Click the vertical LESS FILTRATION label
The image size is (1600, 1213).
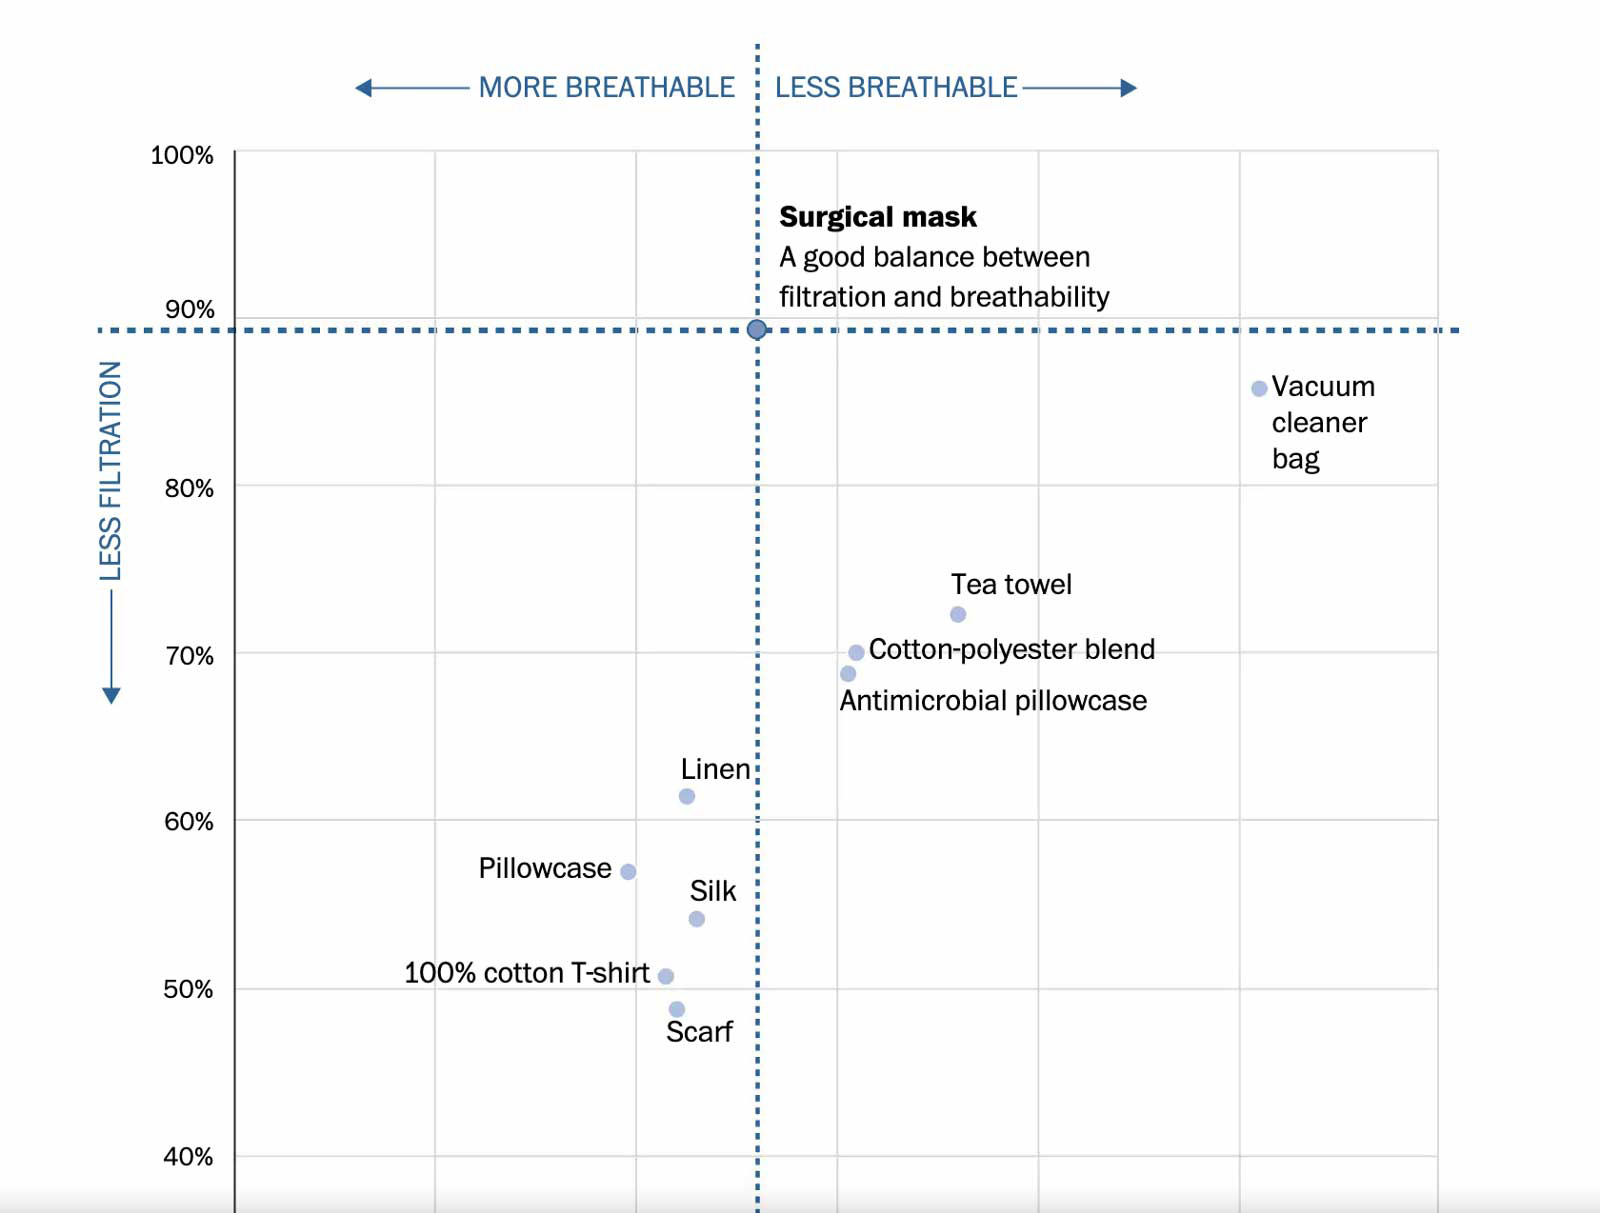[x=110, y=470]
